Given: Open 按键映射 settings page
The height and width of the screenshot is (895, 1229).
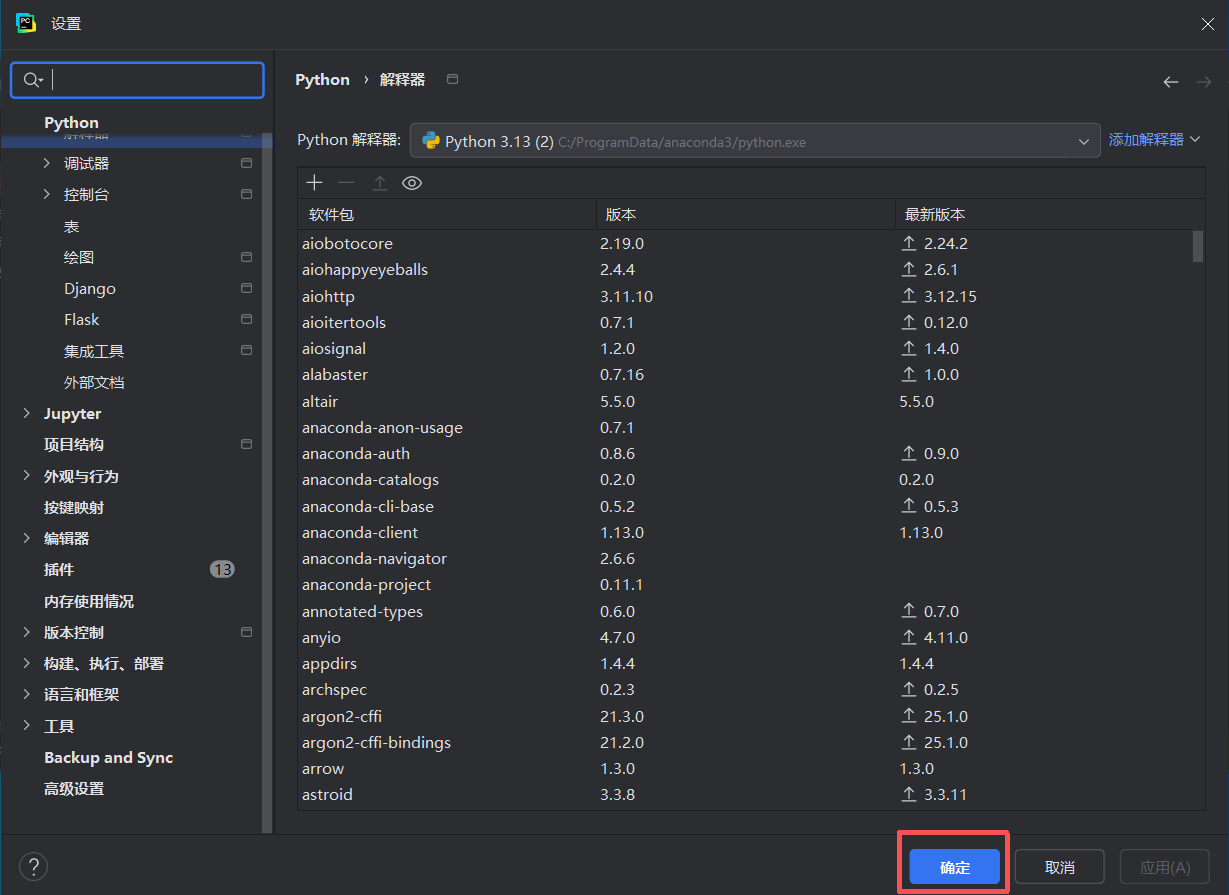Looking at the screenshot, I should 74,507.
